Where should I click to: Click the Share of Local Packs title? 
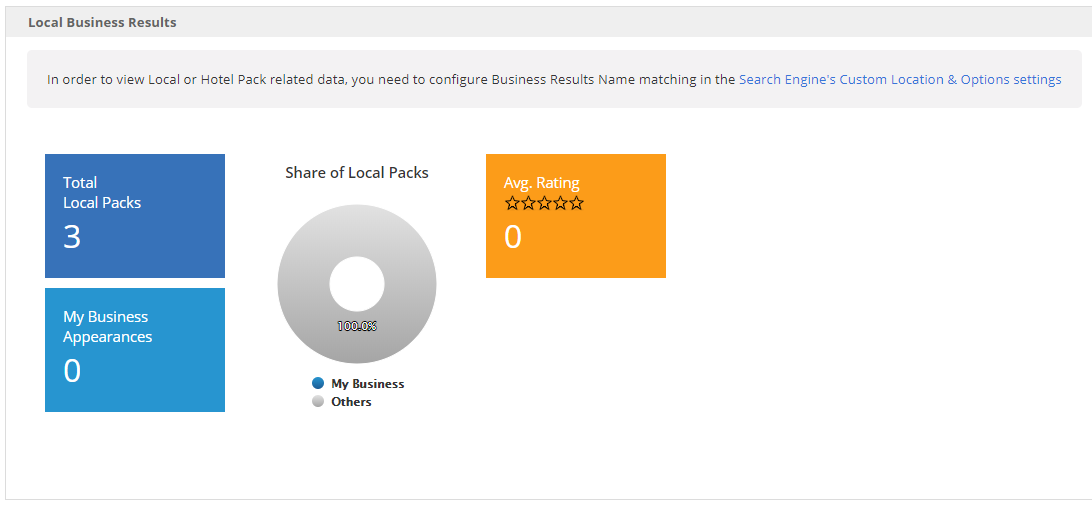point(357,173)
